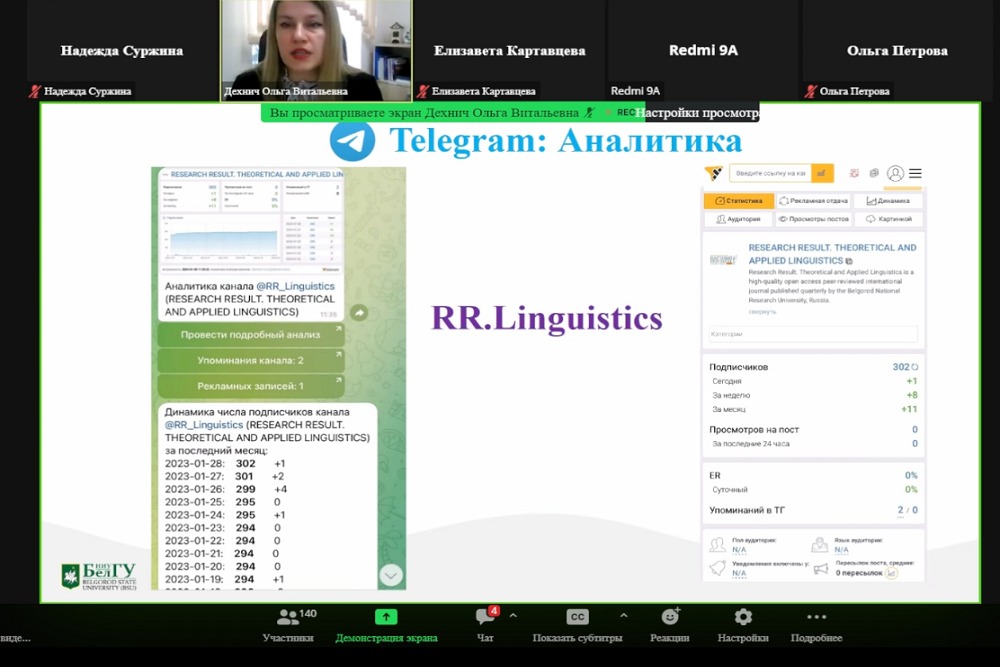The image size is (1000, 667).
Task: Click muted mic icon of Надежда Суржина
Action: point(35,91)
